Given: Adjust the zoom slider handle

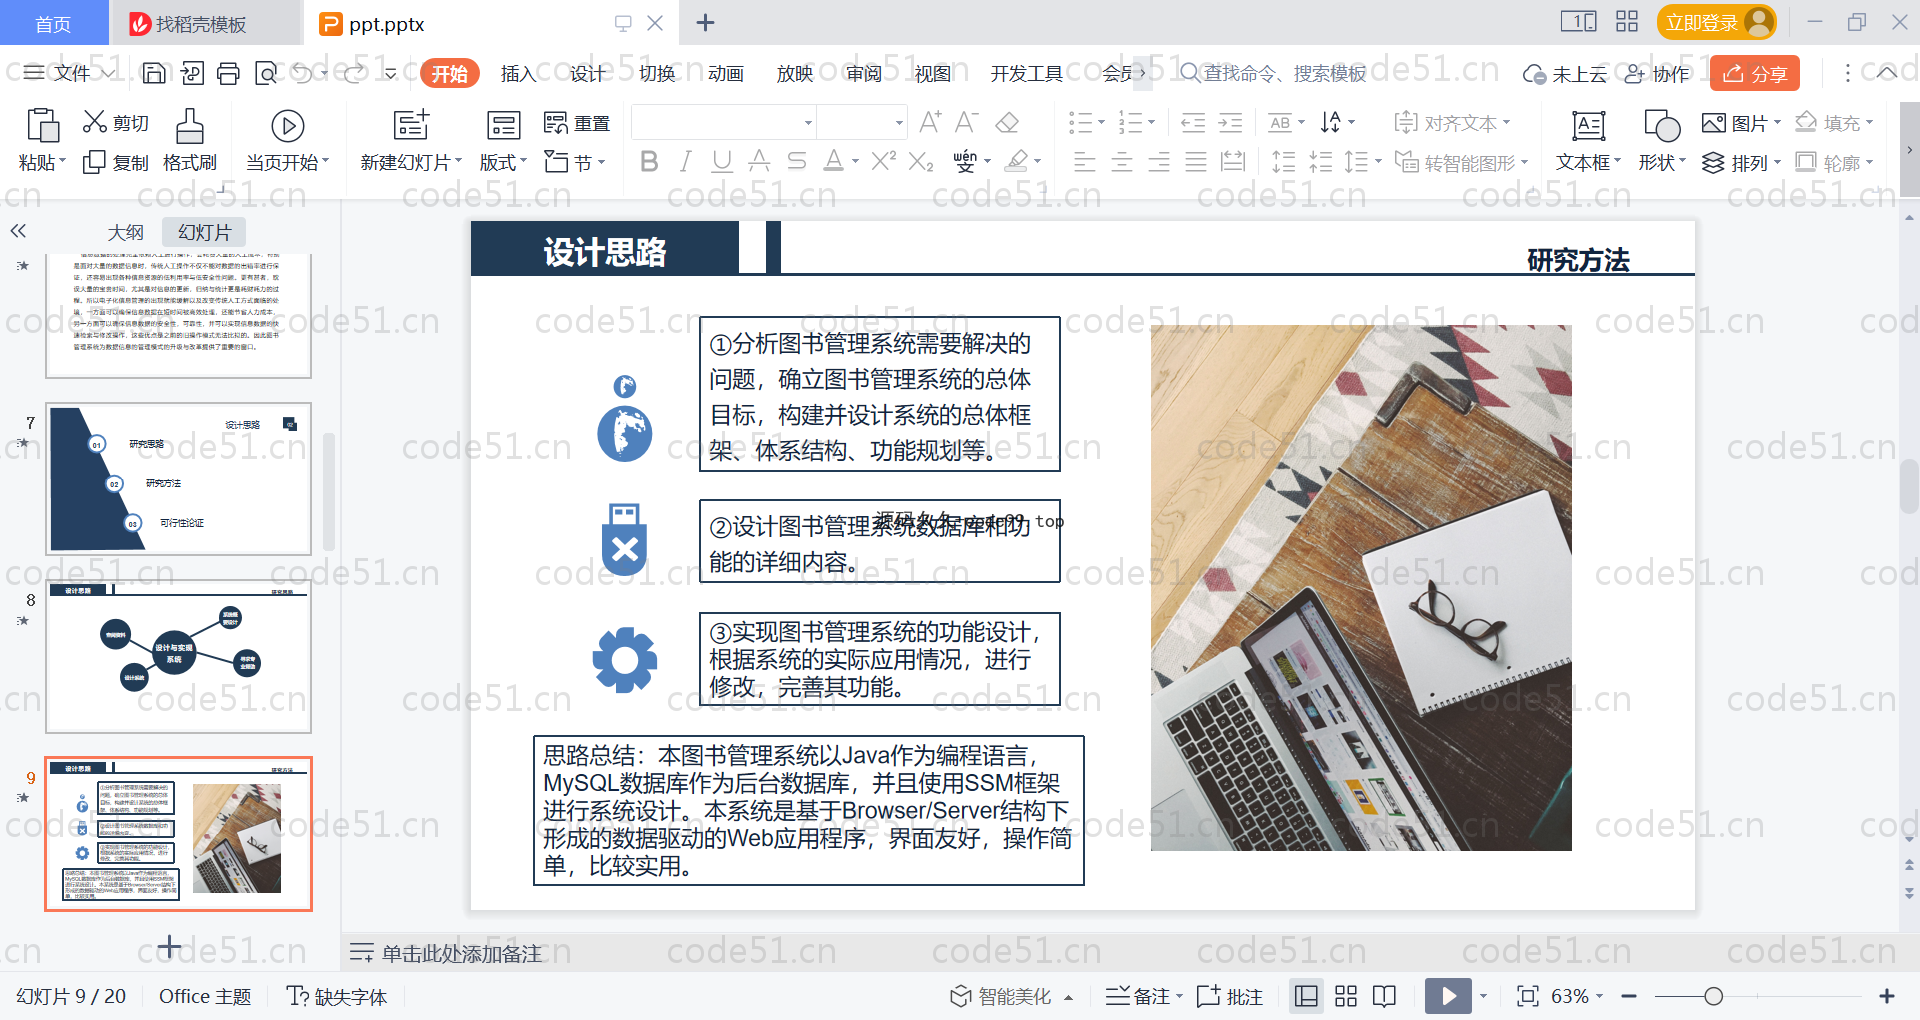Looking at the screenshot, I should point(1713,996).
